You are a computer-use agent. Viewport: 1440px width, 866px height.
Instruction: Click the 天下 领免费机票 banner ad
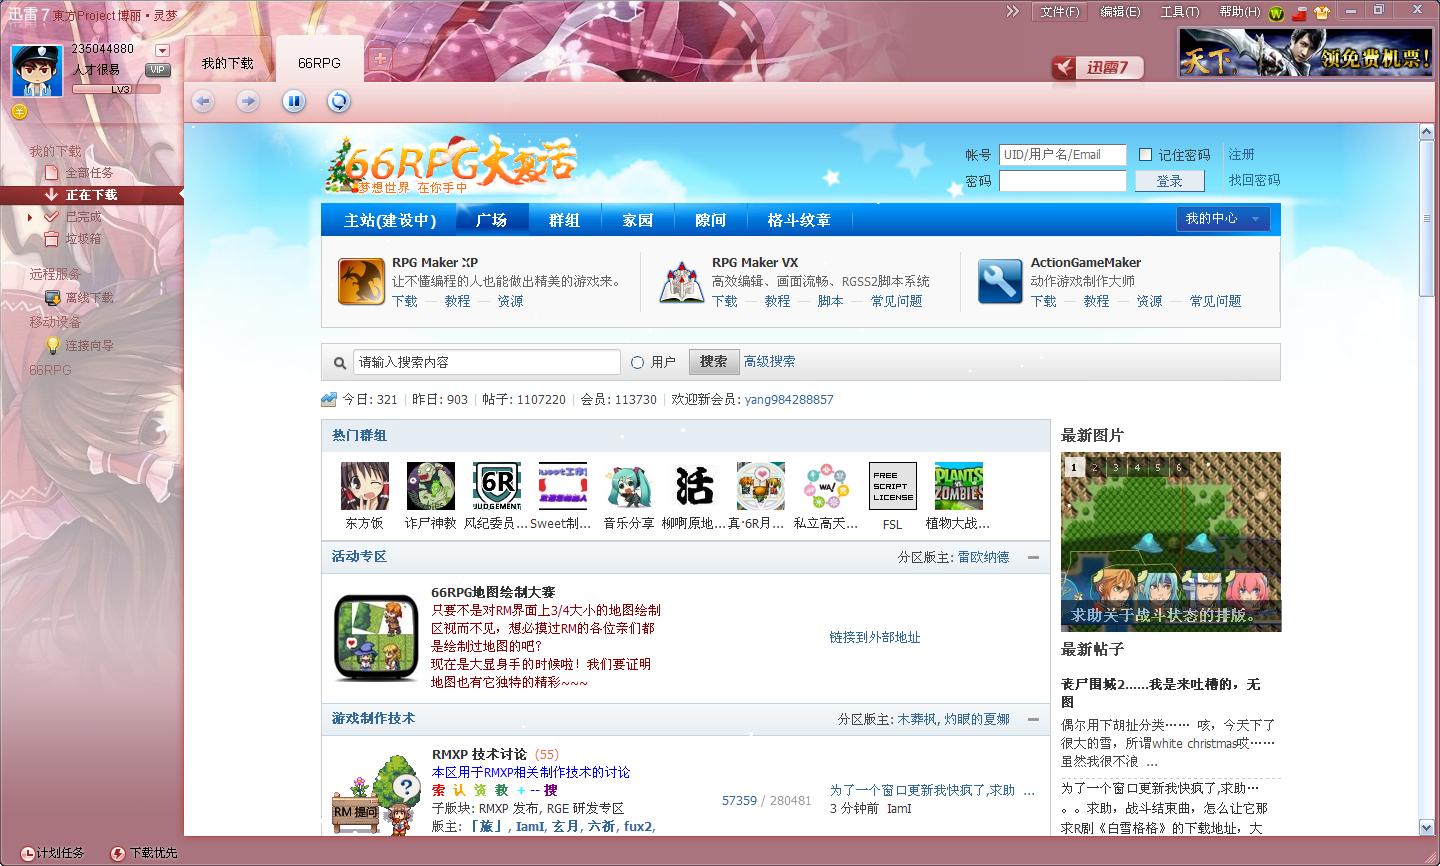tap(1307, 53)
